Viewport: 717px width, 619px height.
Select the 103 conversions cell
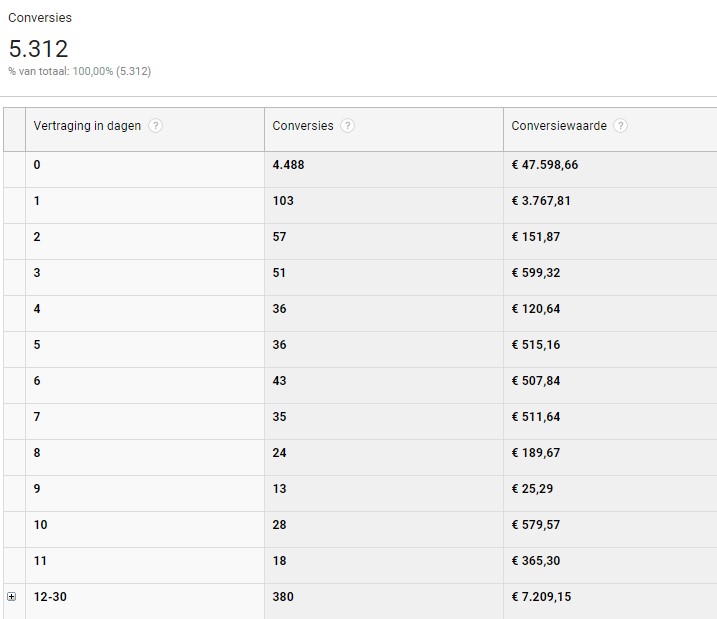coord(283,201)
